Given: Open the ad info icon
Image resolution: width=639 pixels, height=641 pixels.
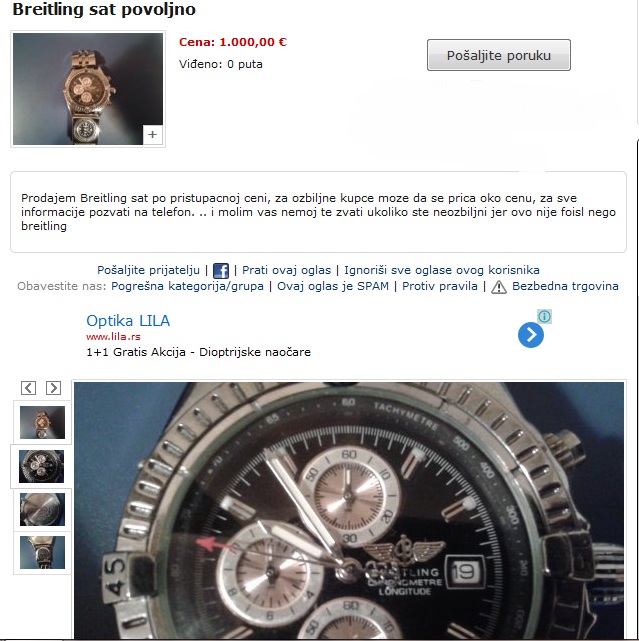Looking at the screenshot, I should (545, 316).
